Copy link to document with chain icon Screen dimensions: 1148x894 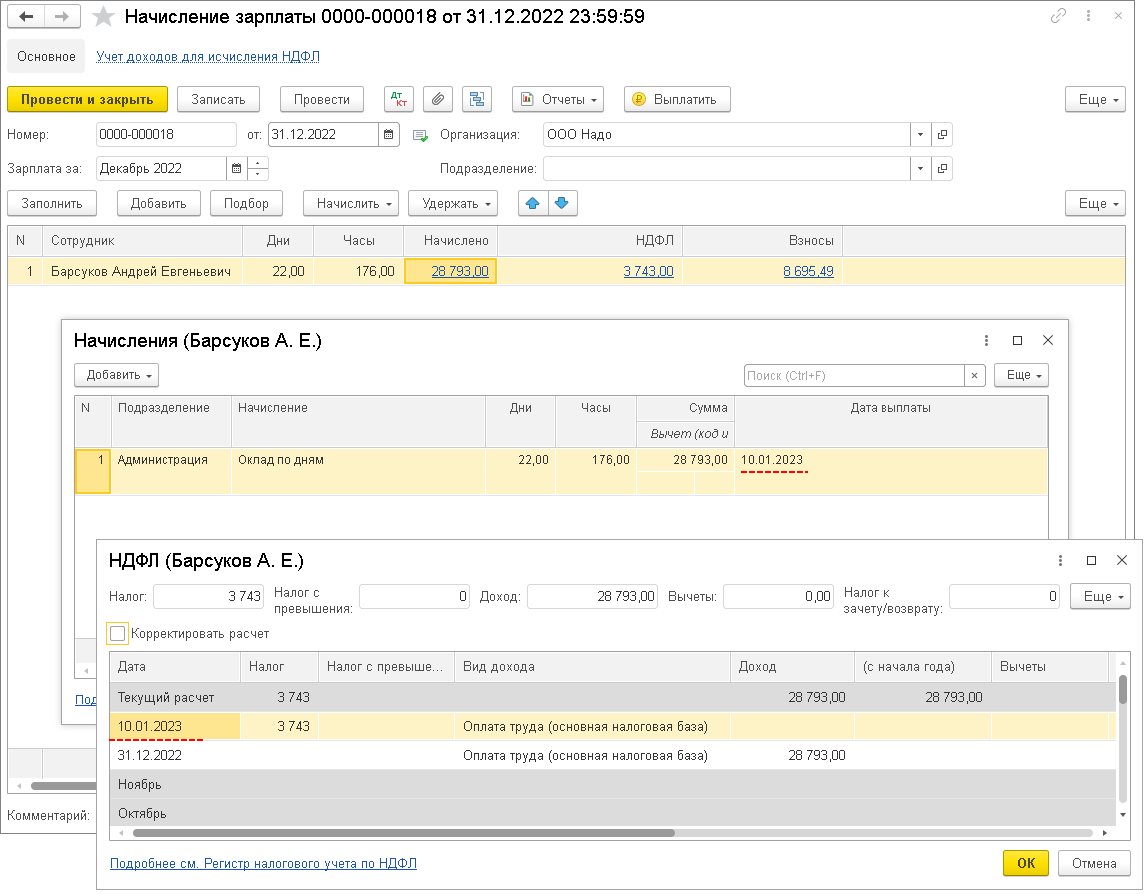[x=1058, y=15]
